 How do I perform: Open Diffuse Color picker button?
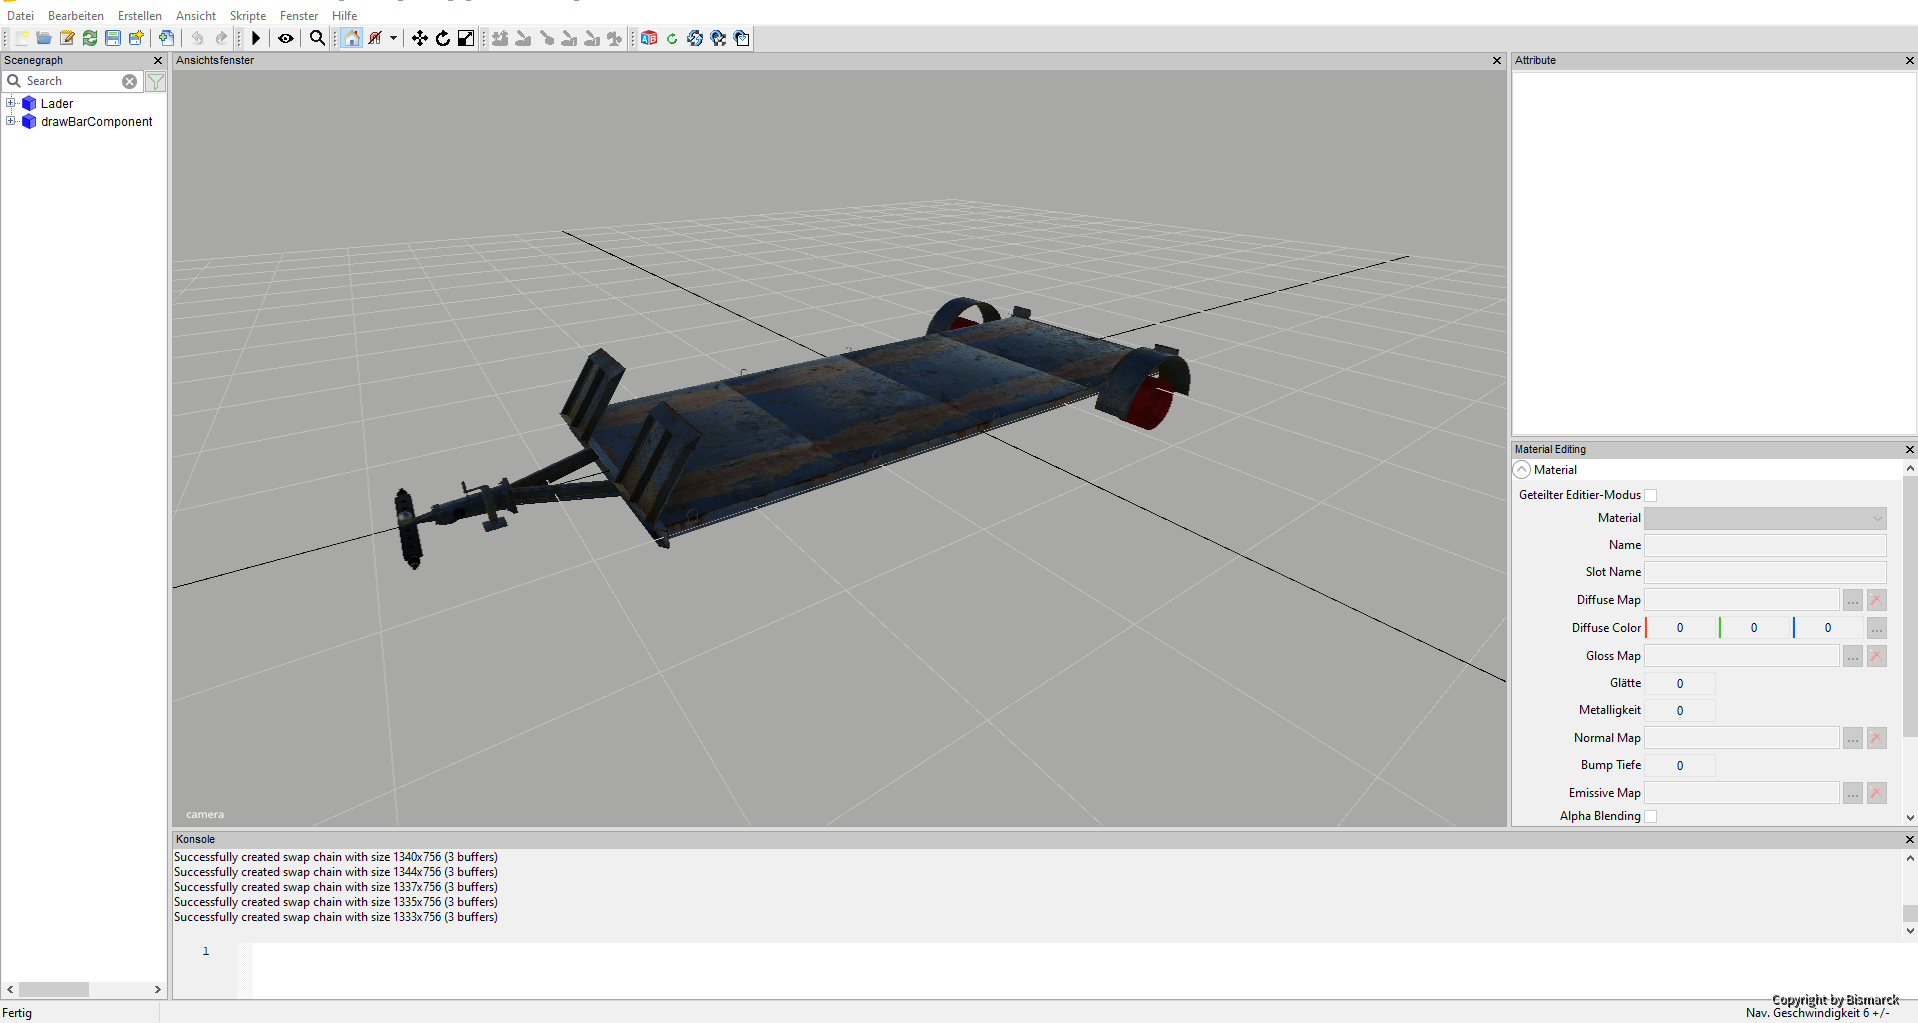pyautogui.click(x=1876, y=628)
